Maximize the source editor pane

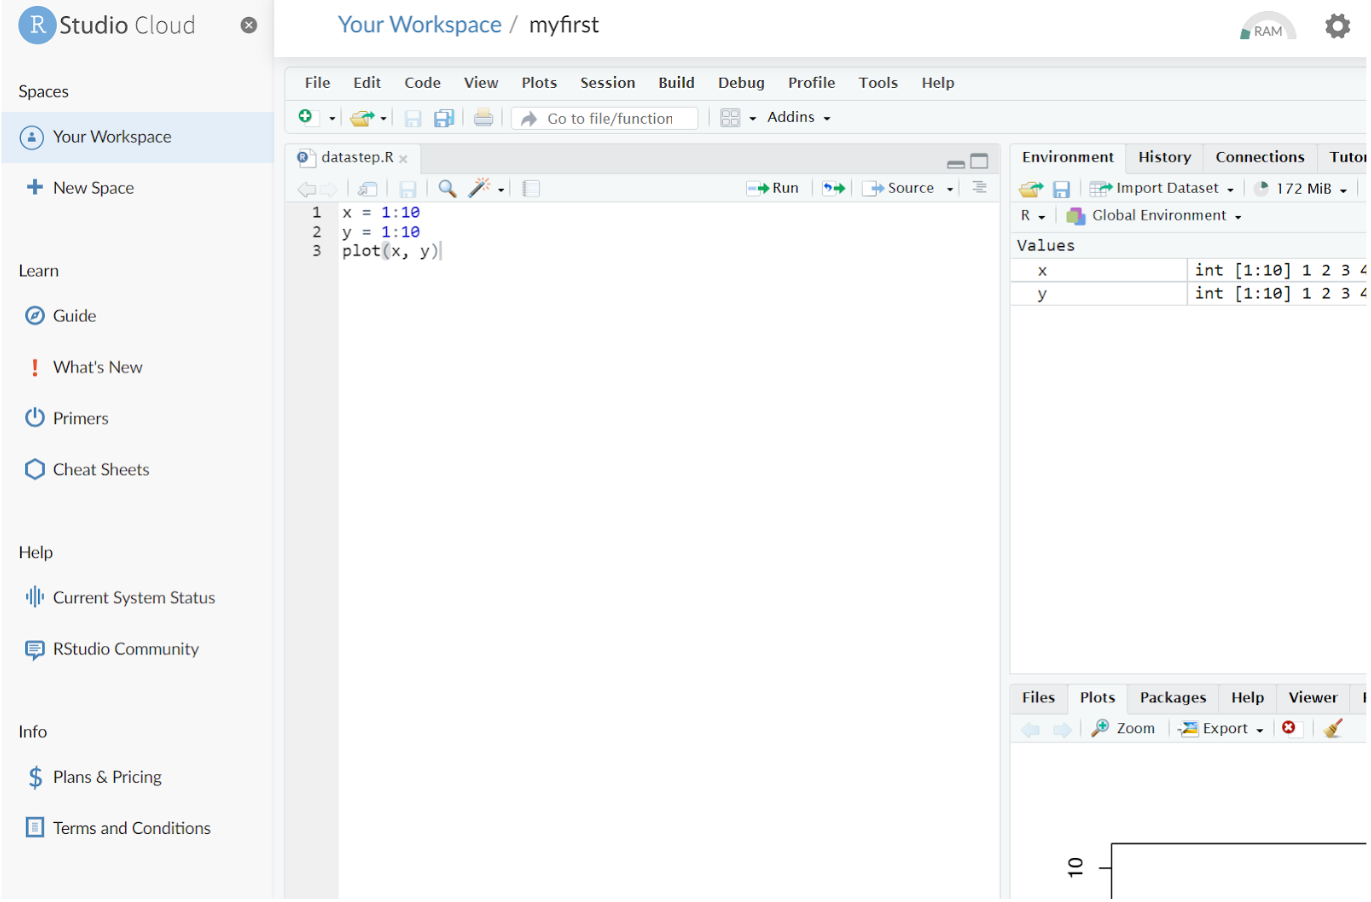979,161
